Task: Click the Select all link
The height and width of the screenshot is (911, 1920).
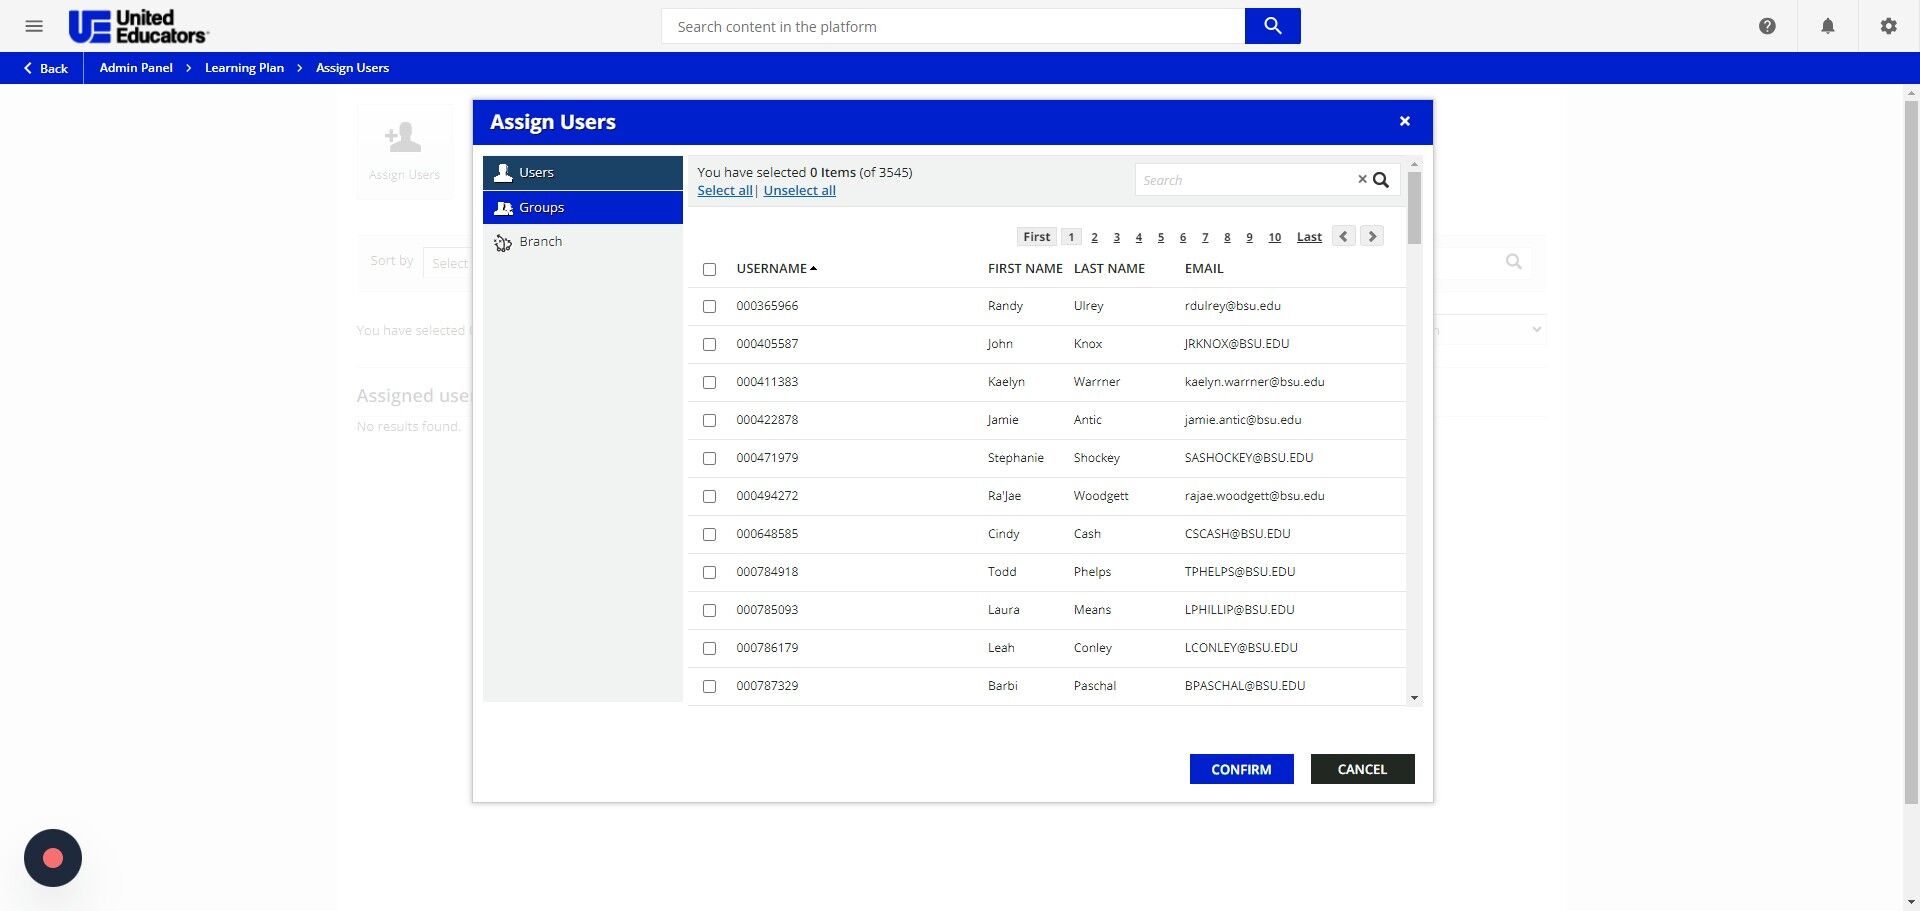Action: tap(724, 191)
